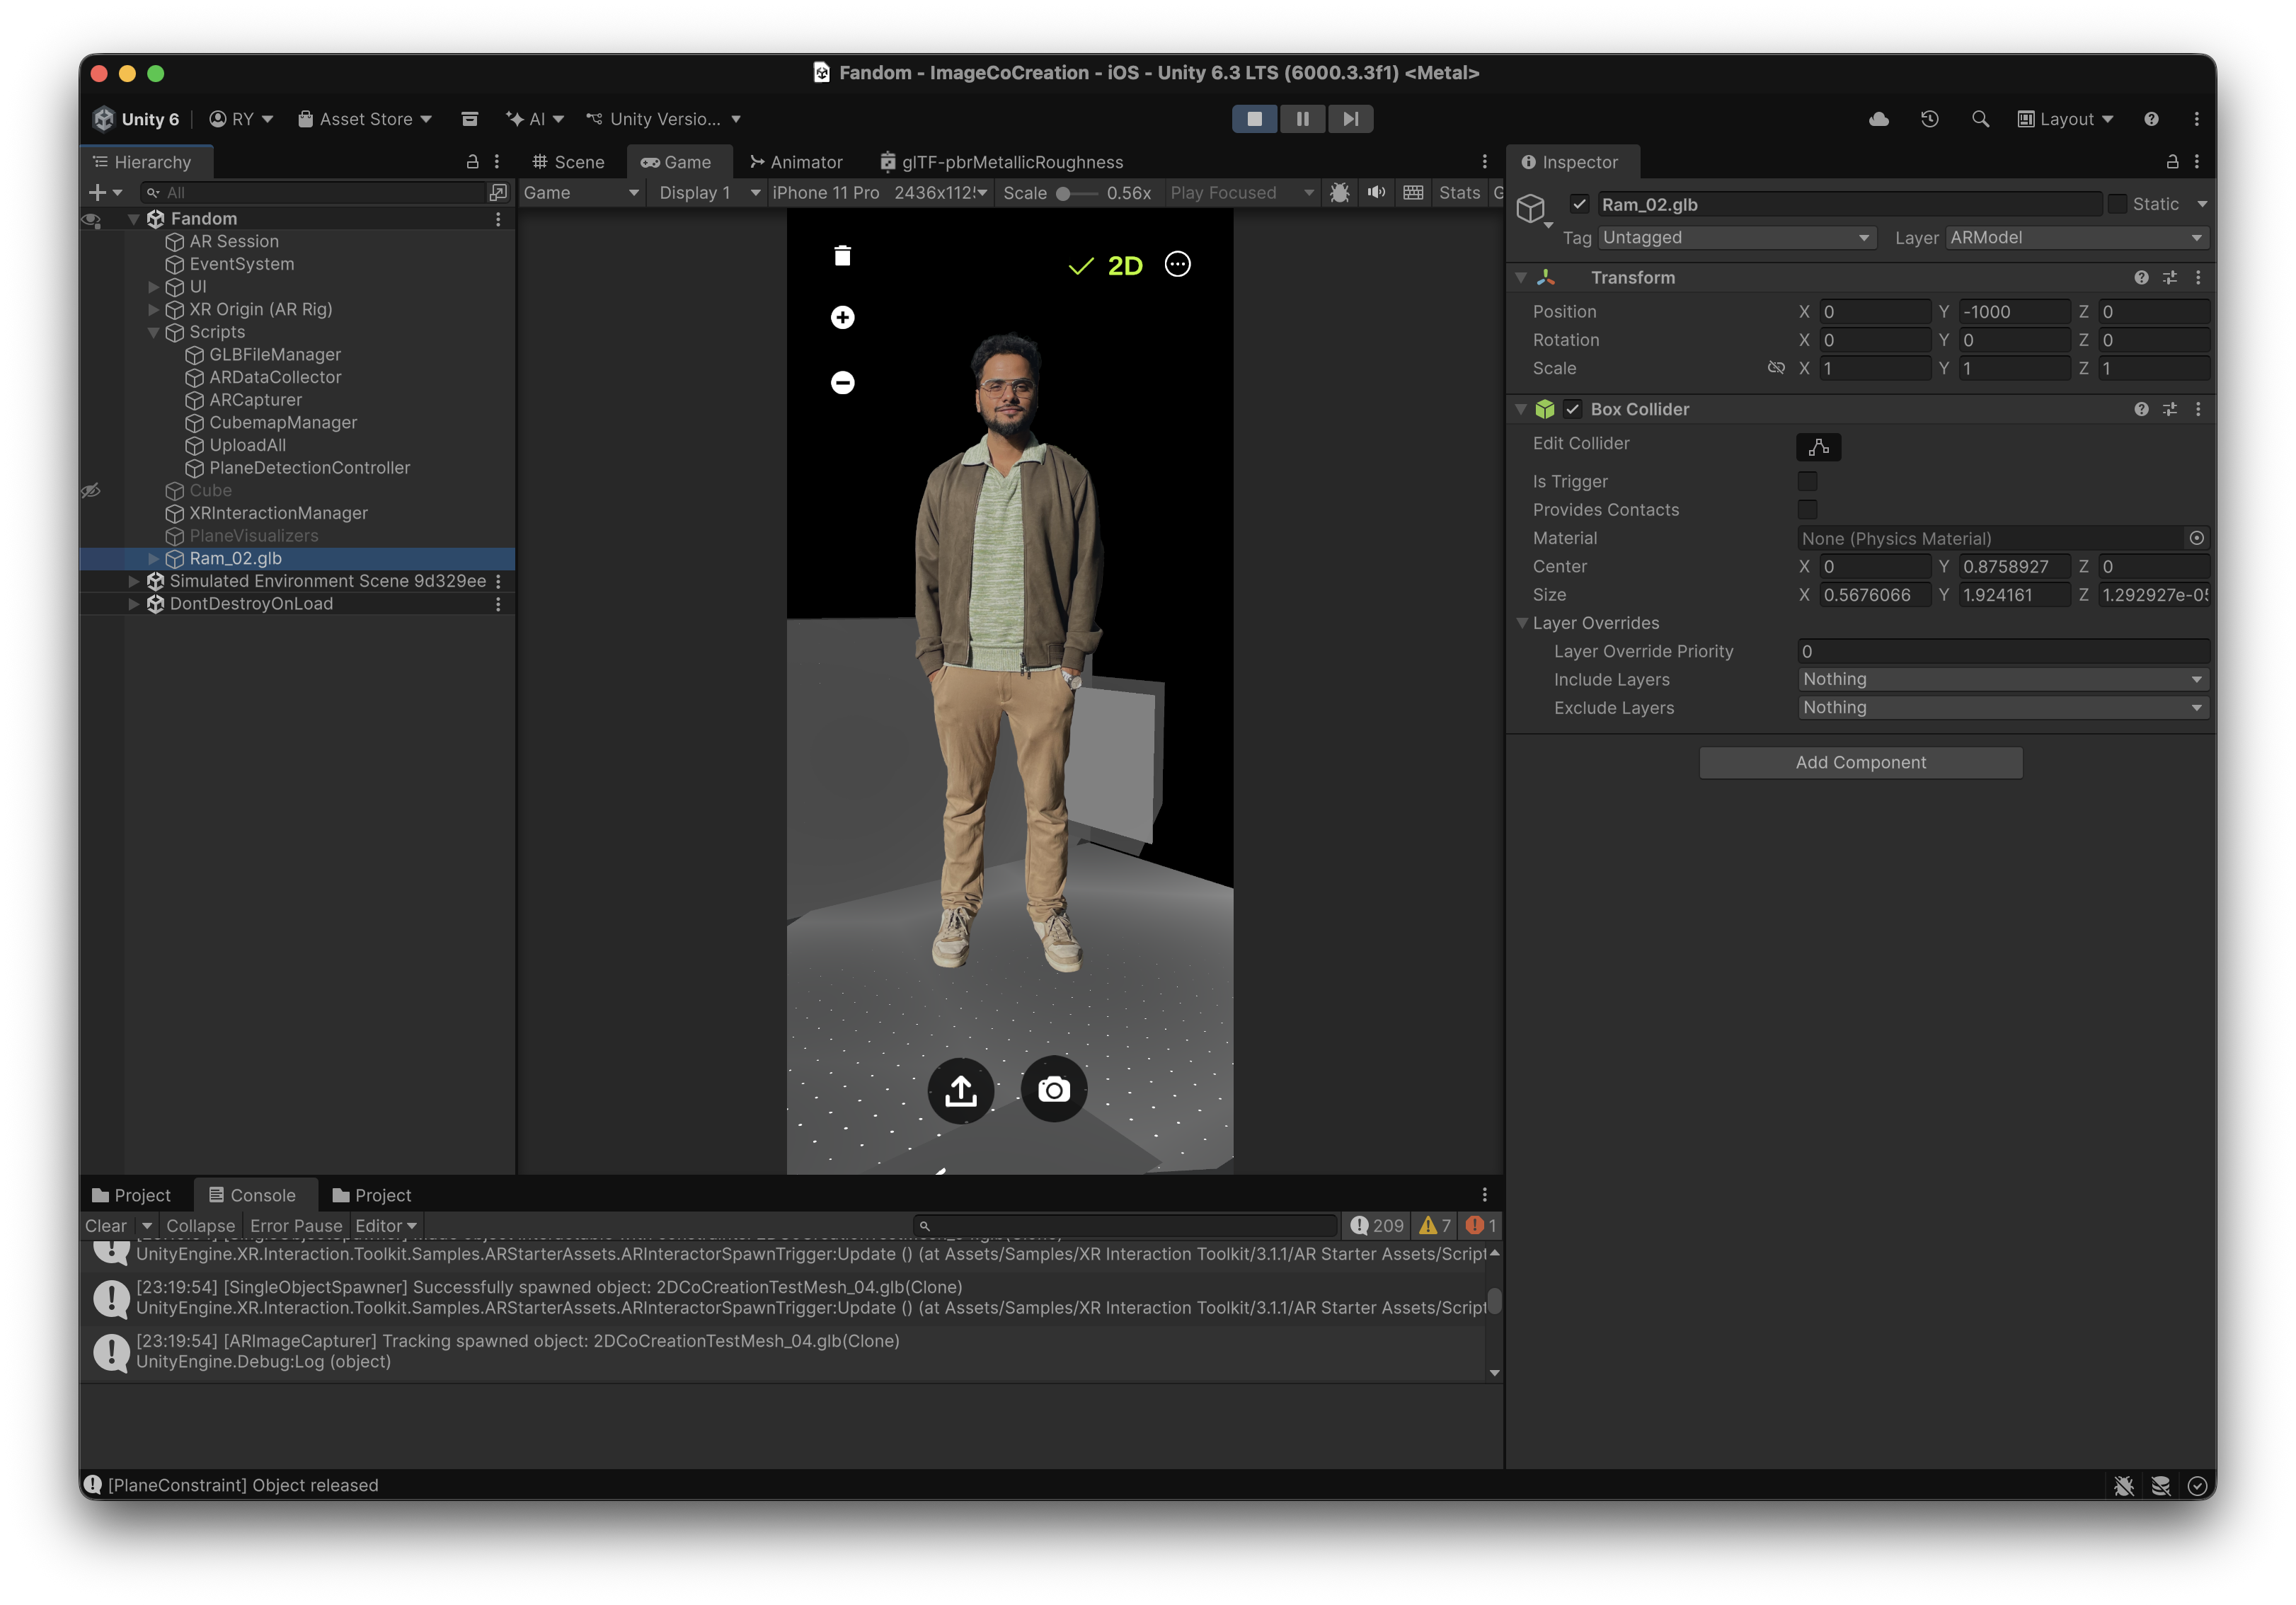Open Unity cloud services icon

pos(1878,119)
